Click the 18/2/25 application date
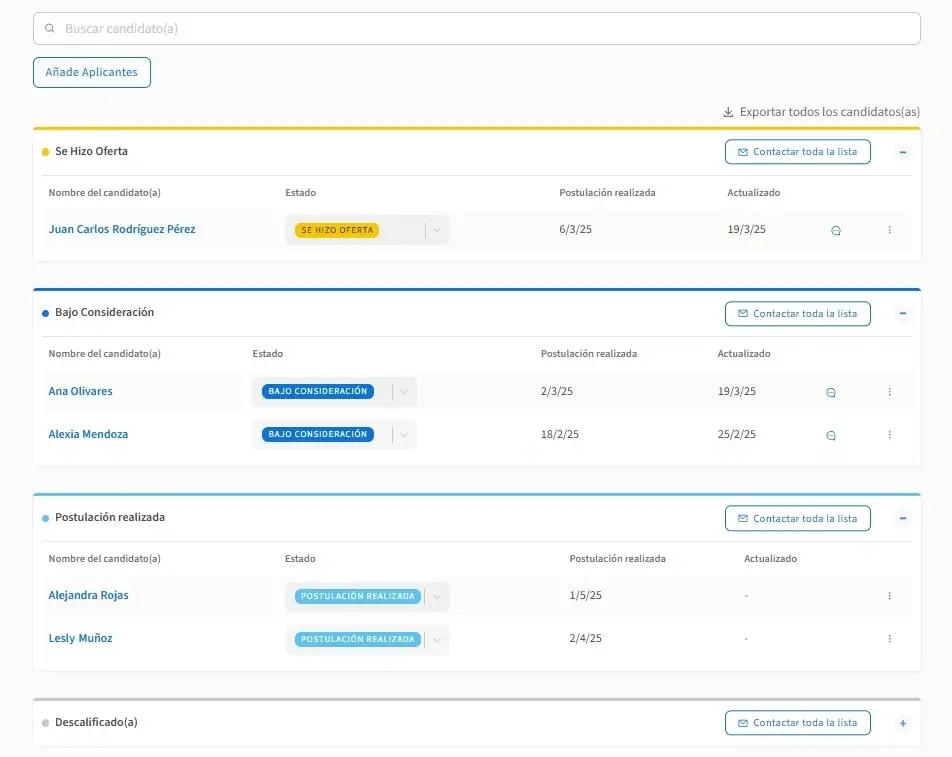Viewport: 952px width, 757px height. point(559,435)
